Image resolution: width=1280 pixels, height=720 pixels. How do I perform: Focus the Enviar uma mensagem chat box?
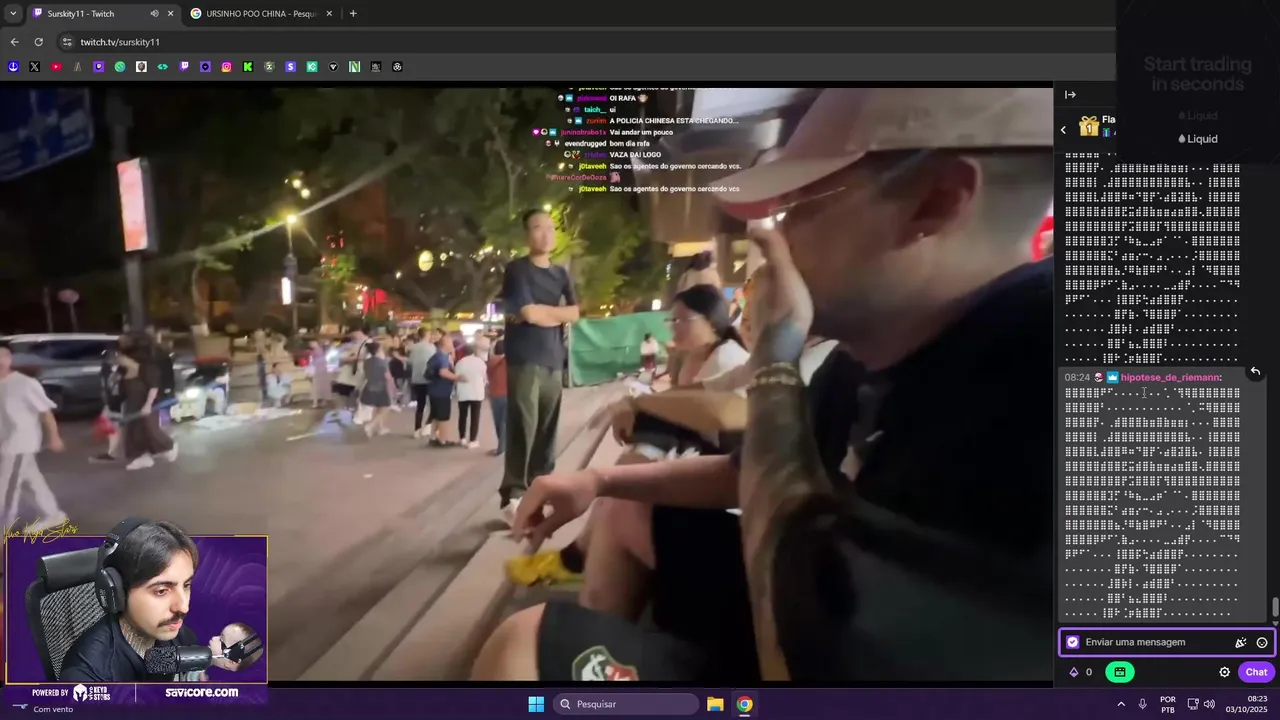[x=1155, y=643]
